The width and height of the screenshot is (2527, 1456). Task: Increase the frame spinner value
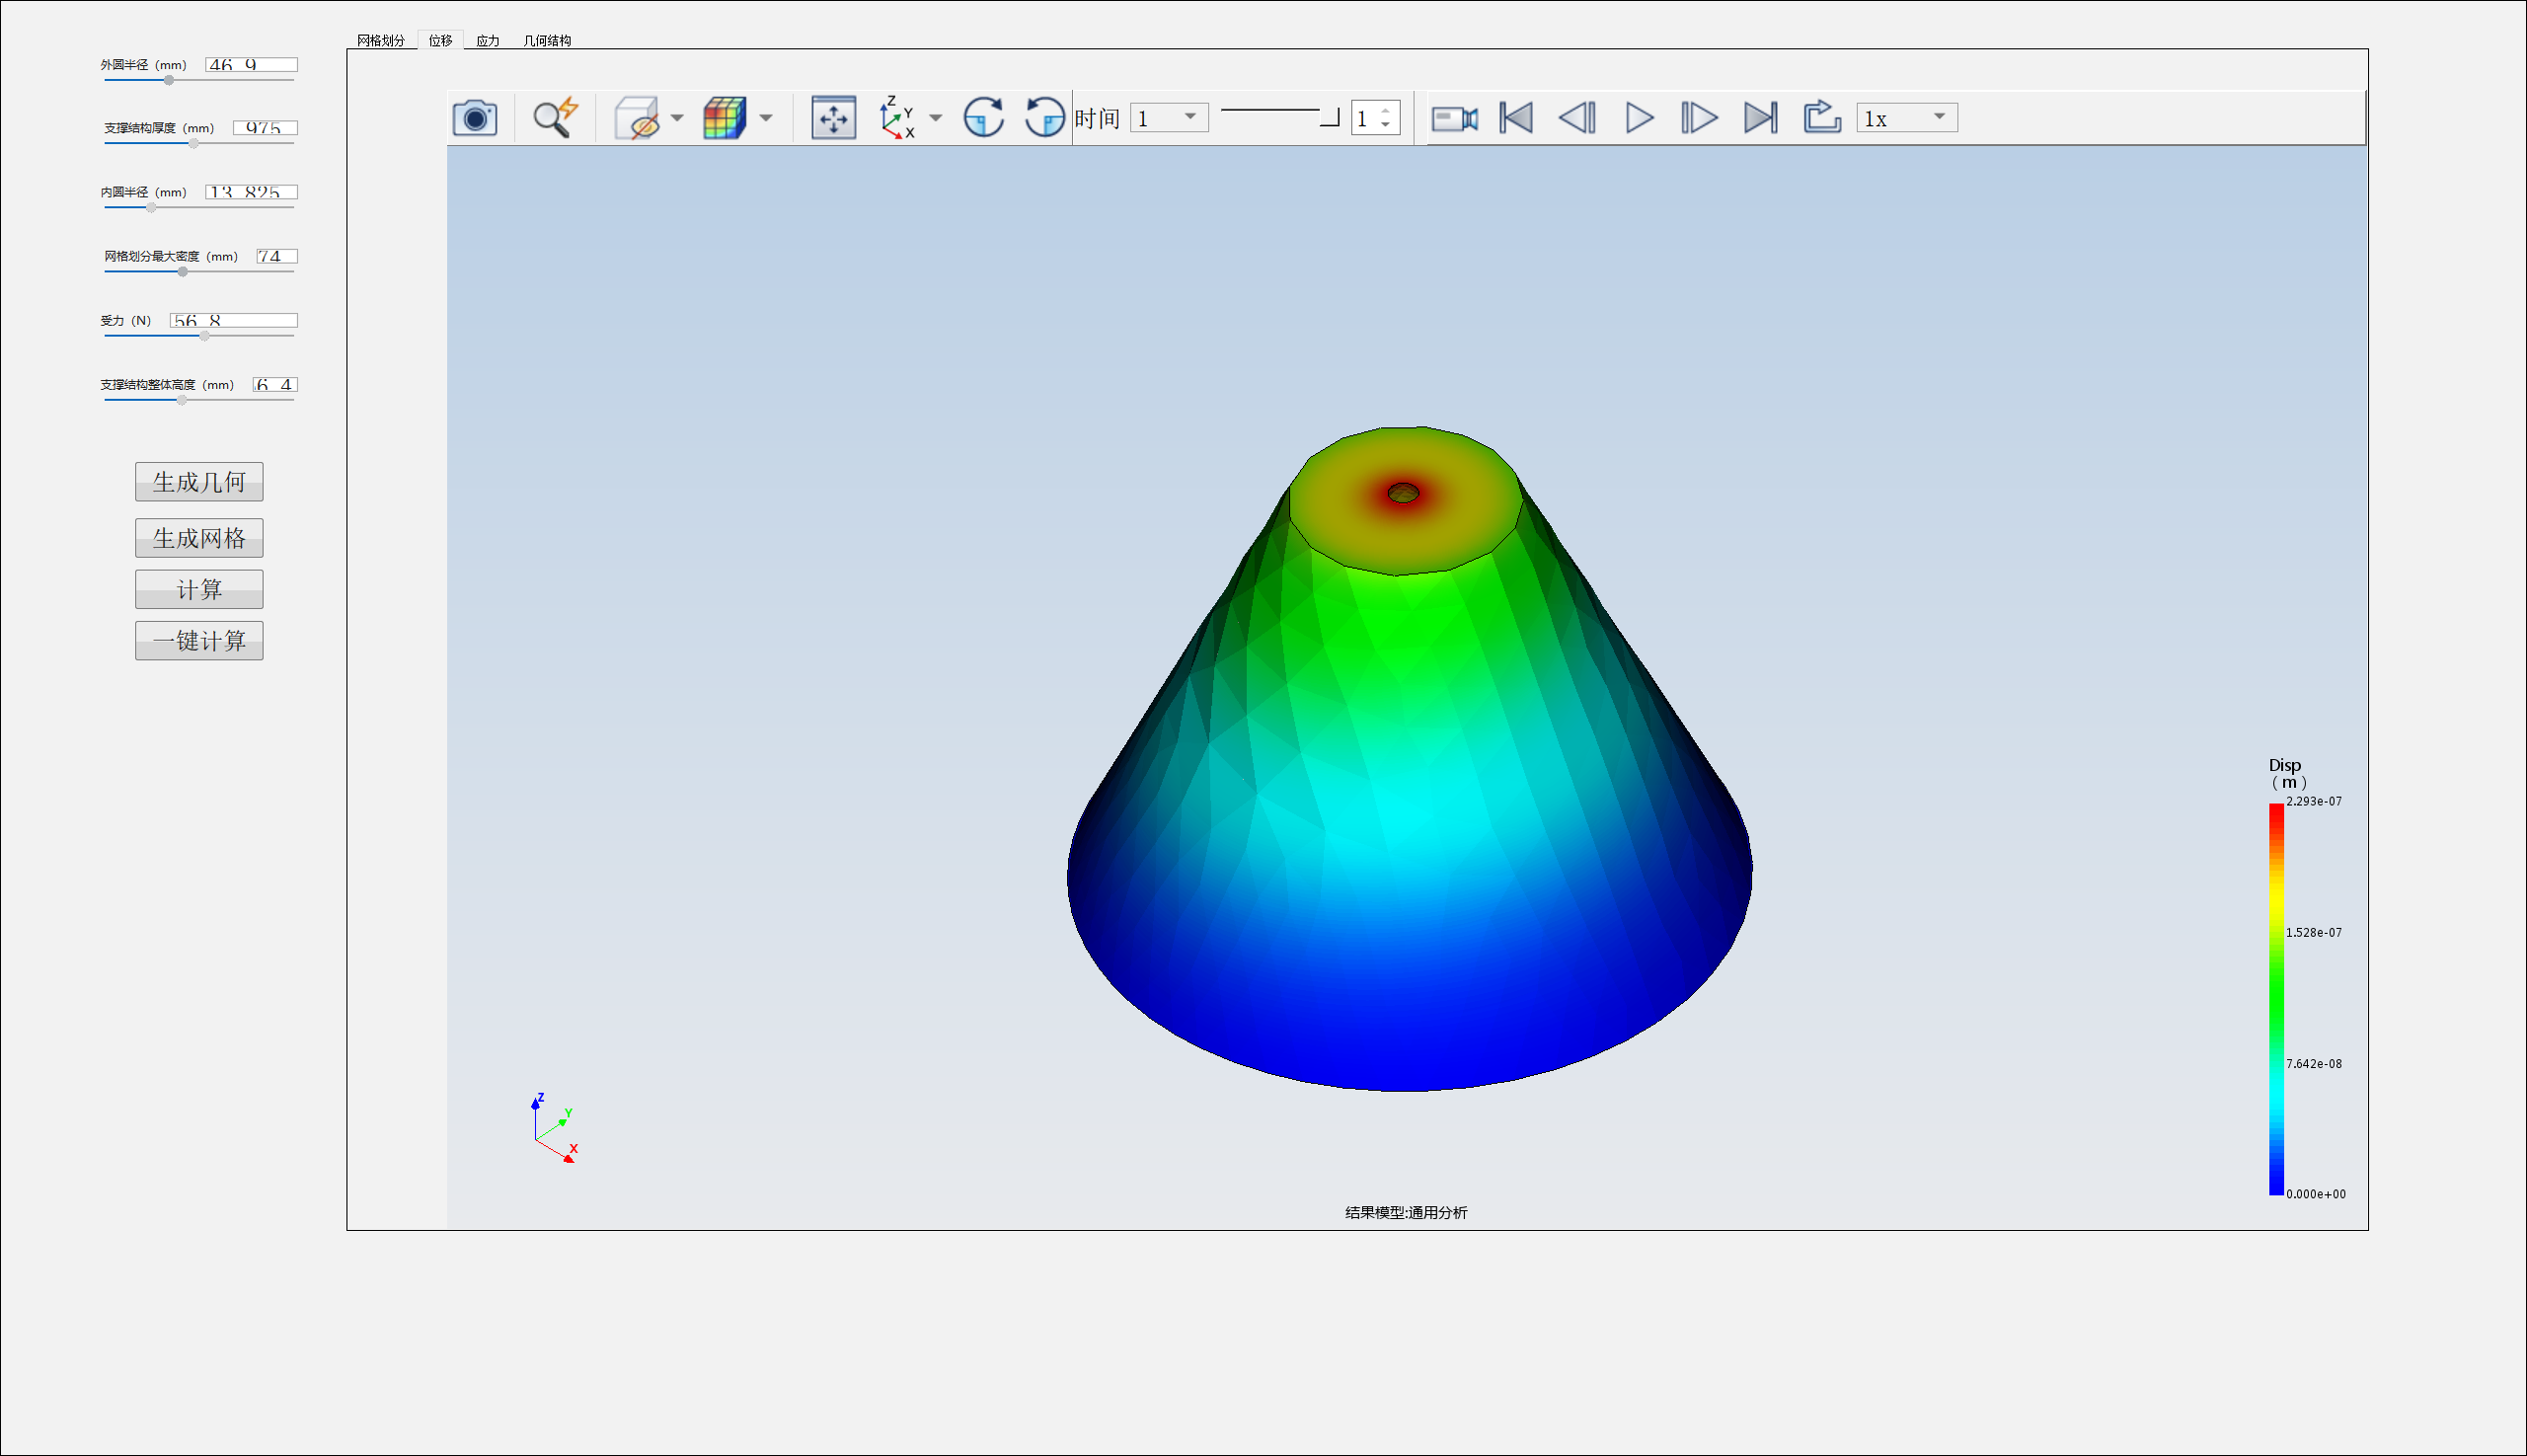(x=1385, y=111)
